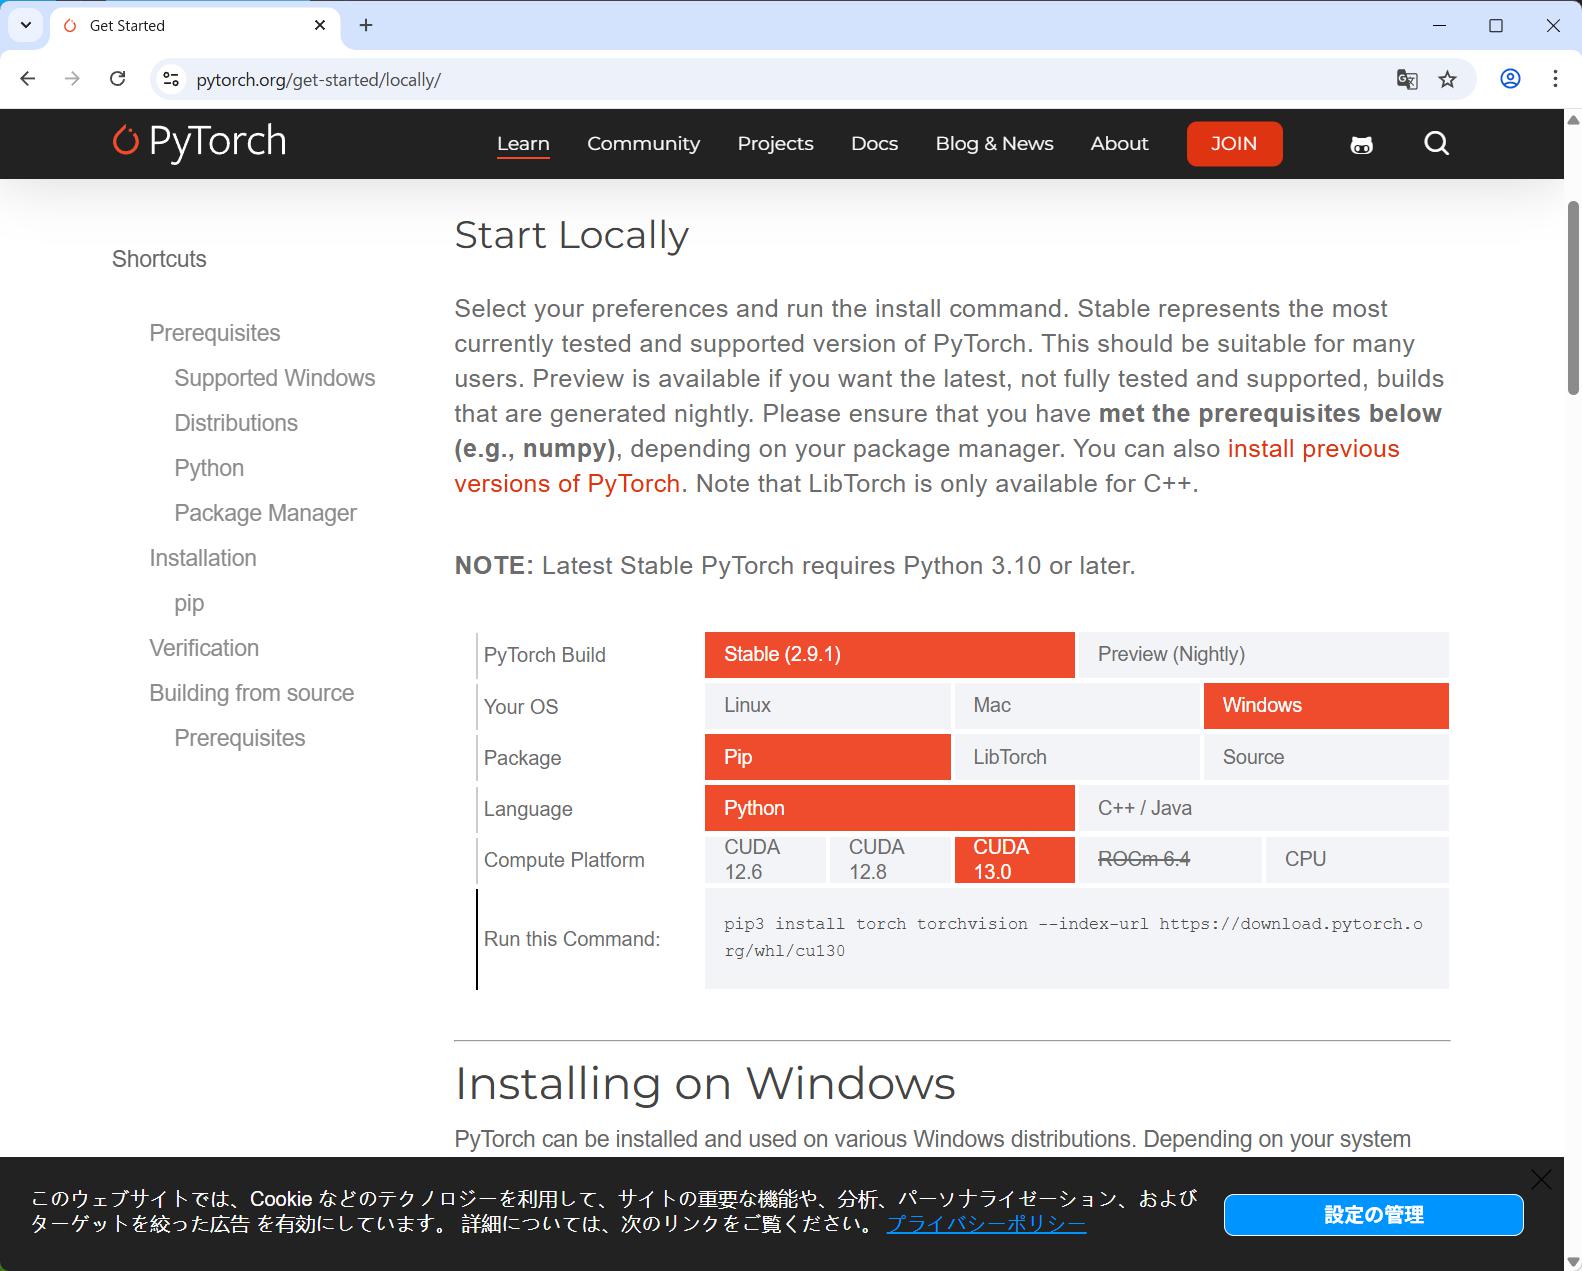Click the Google Translate icon in address bar
Image resolution: width=1582 pixels, height=1271 pixels.
point(1407,79)
